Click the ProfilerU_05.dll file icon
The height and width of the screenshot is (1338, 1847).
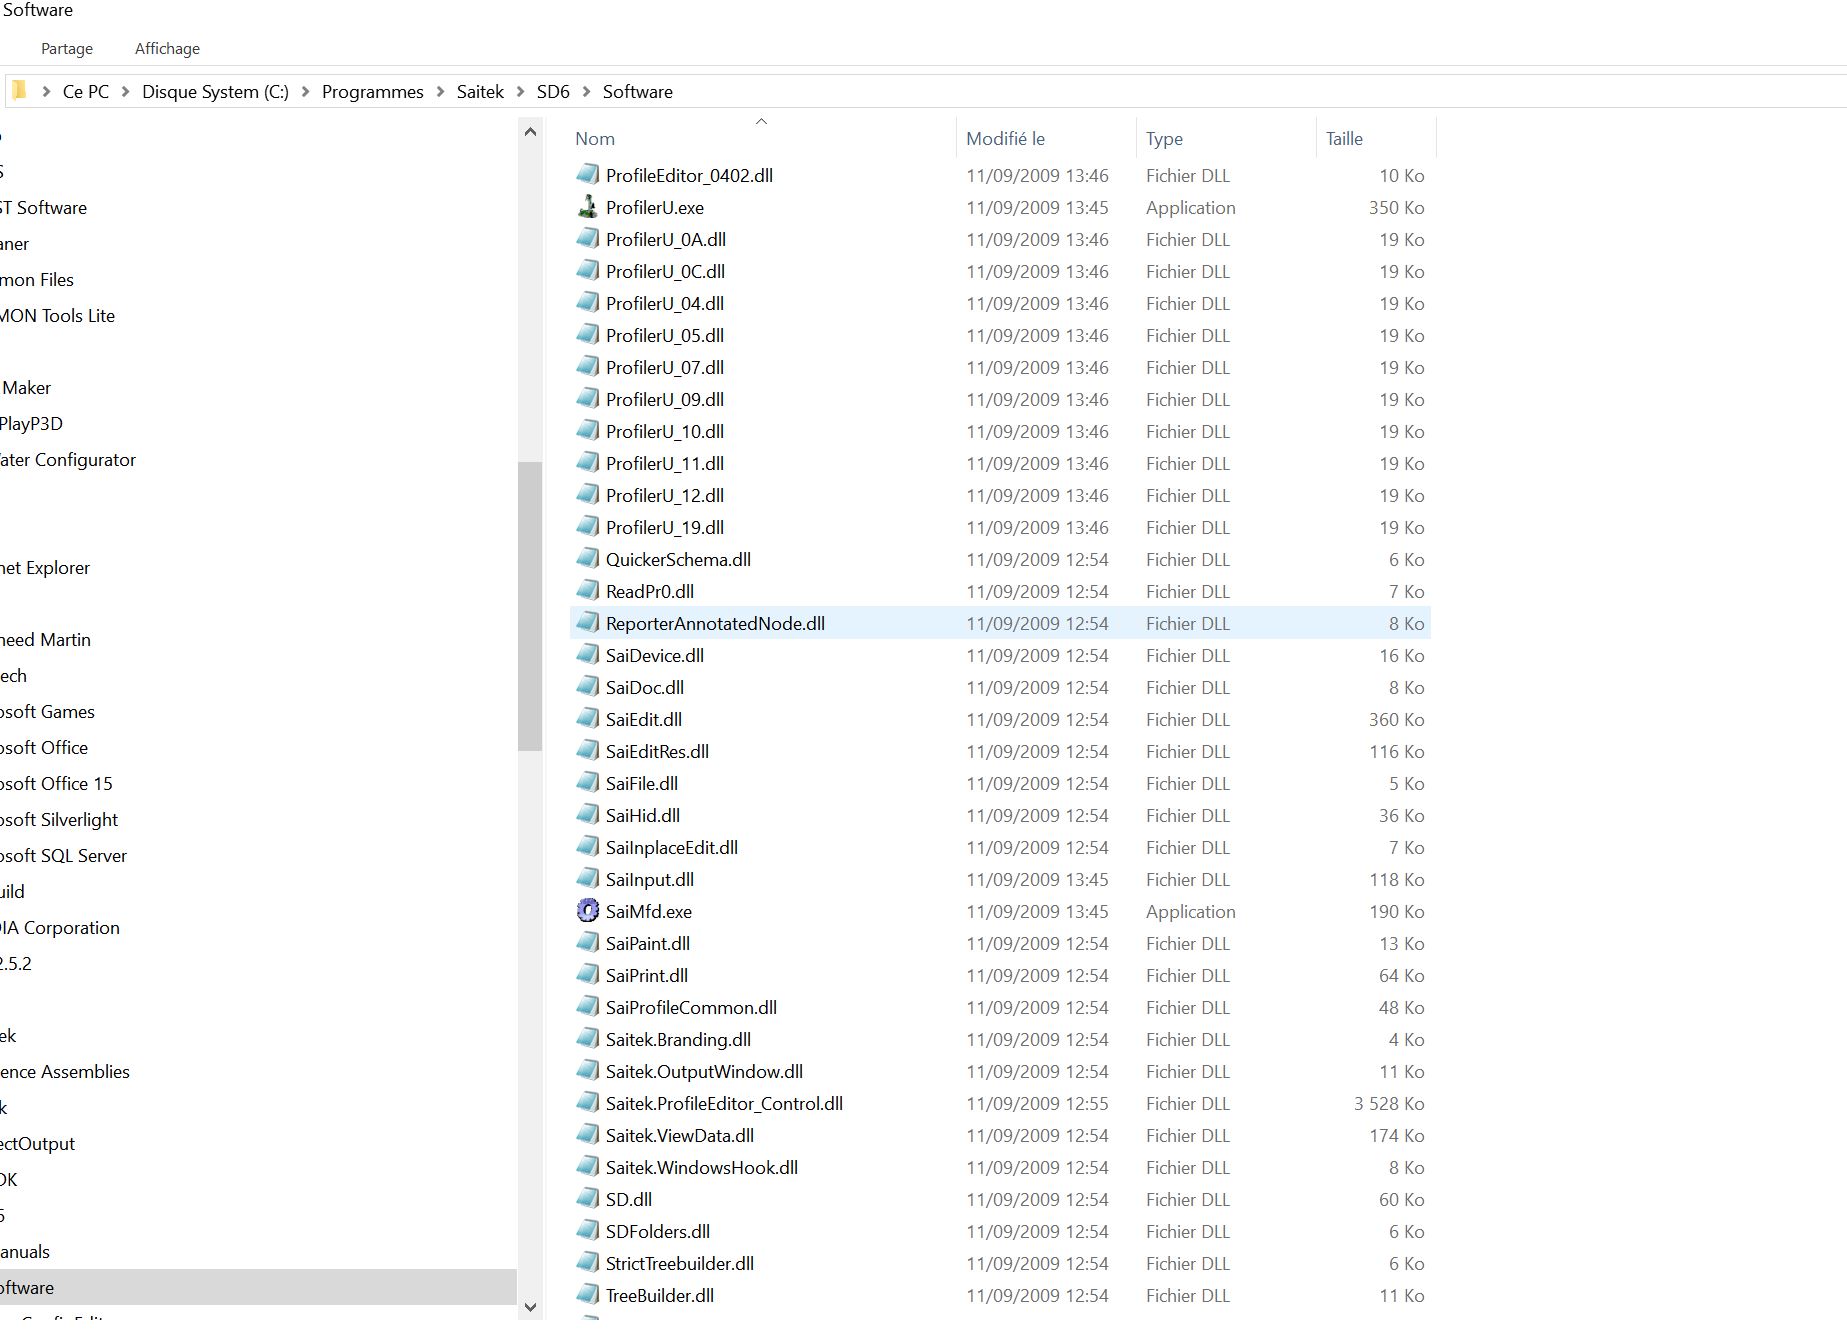coord(588,335)
